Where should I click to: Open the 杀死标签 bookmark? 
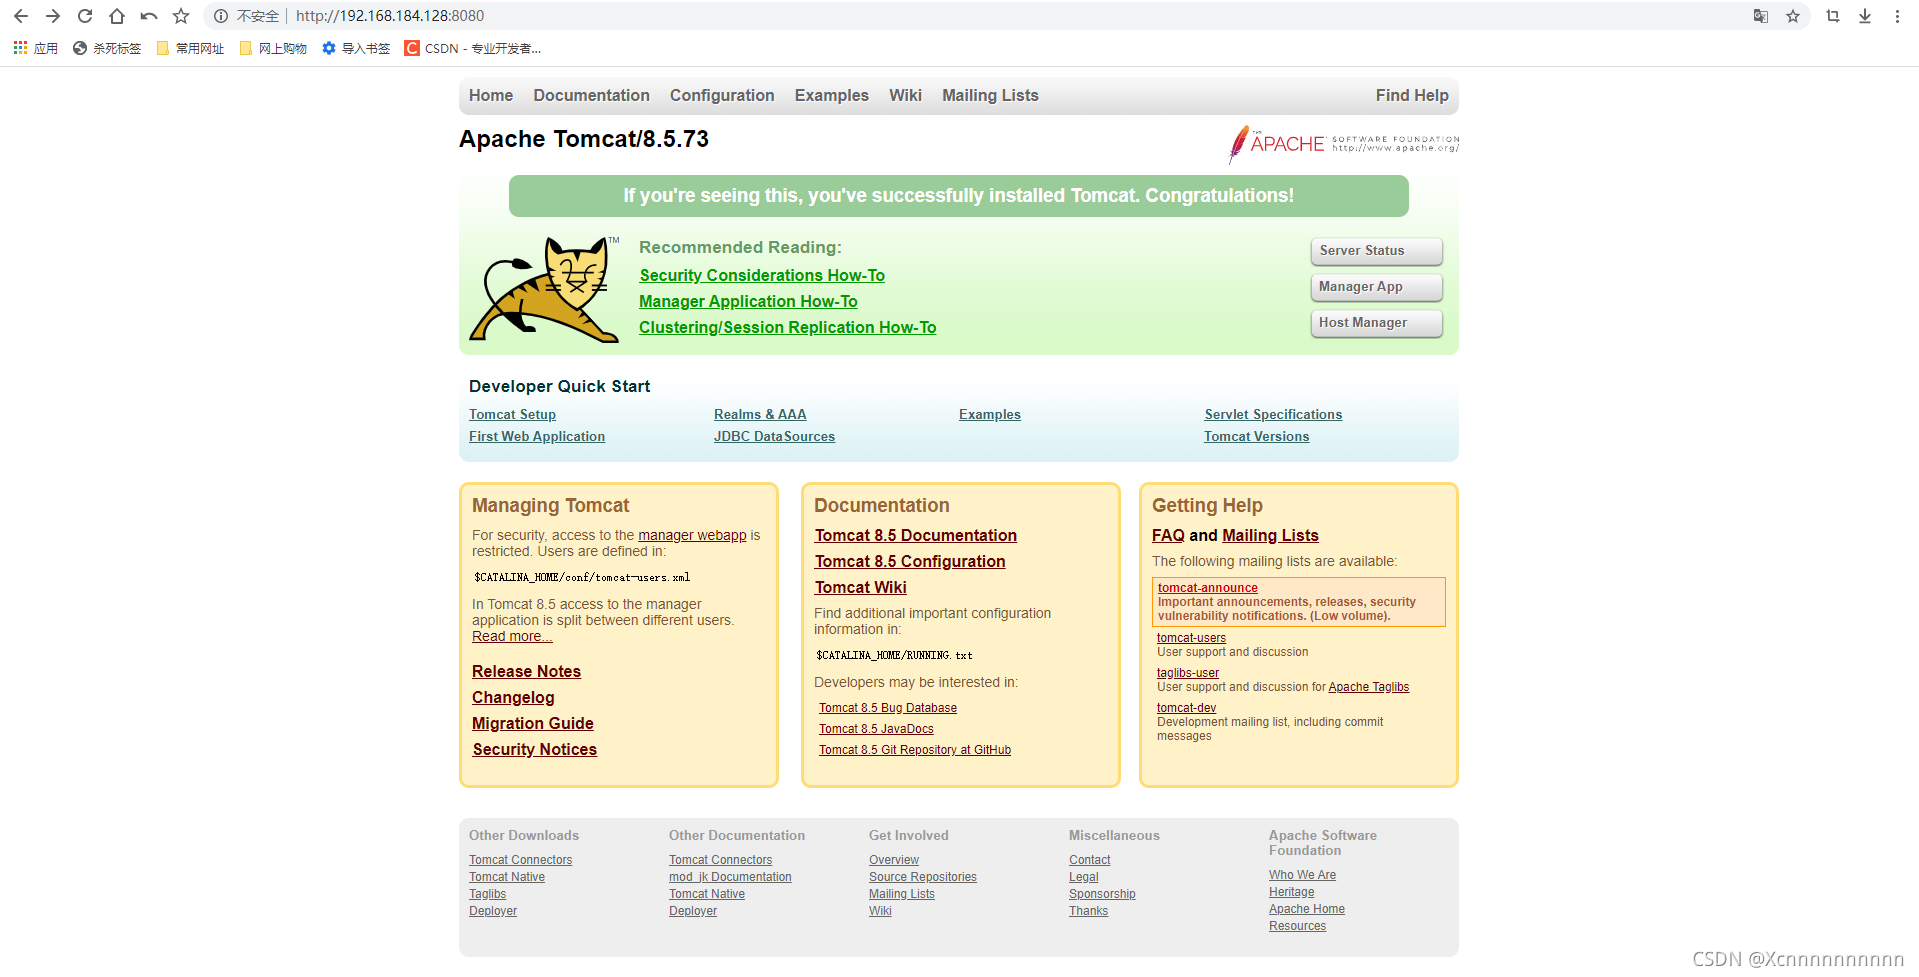107,48
